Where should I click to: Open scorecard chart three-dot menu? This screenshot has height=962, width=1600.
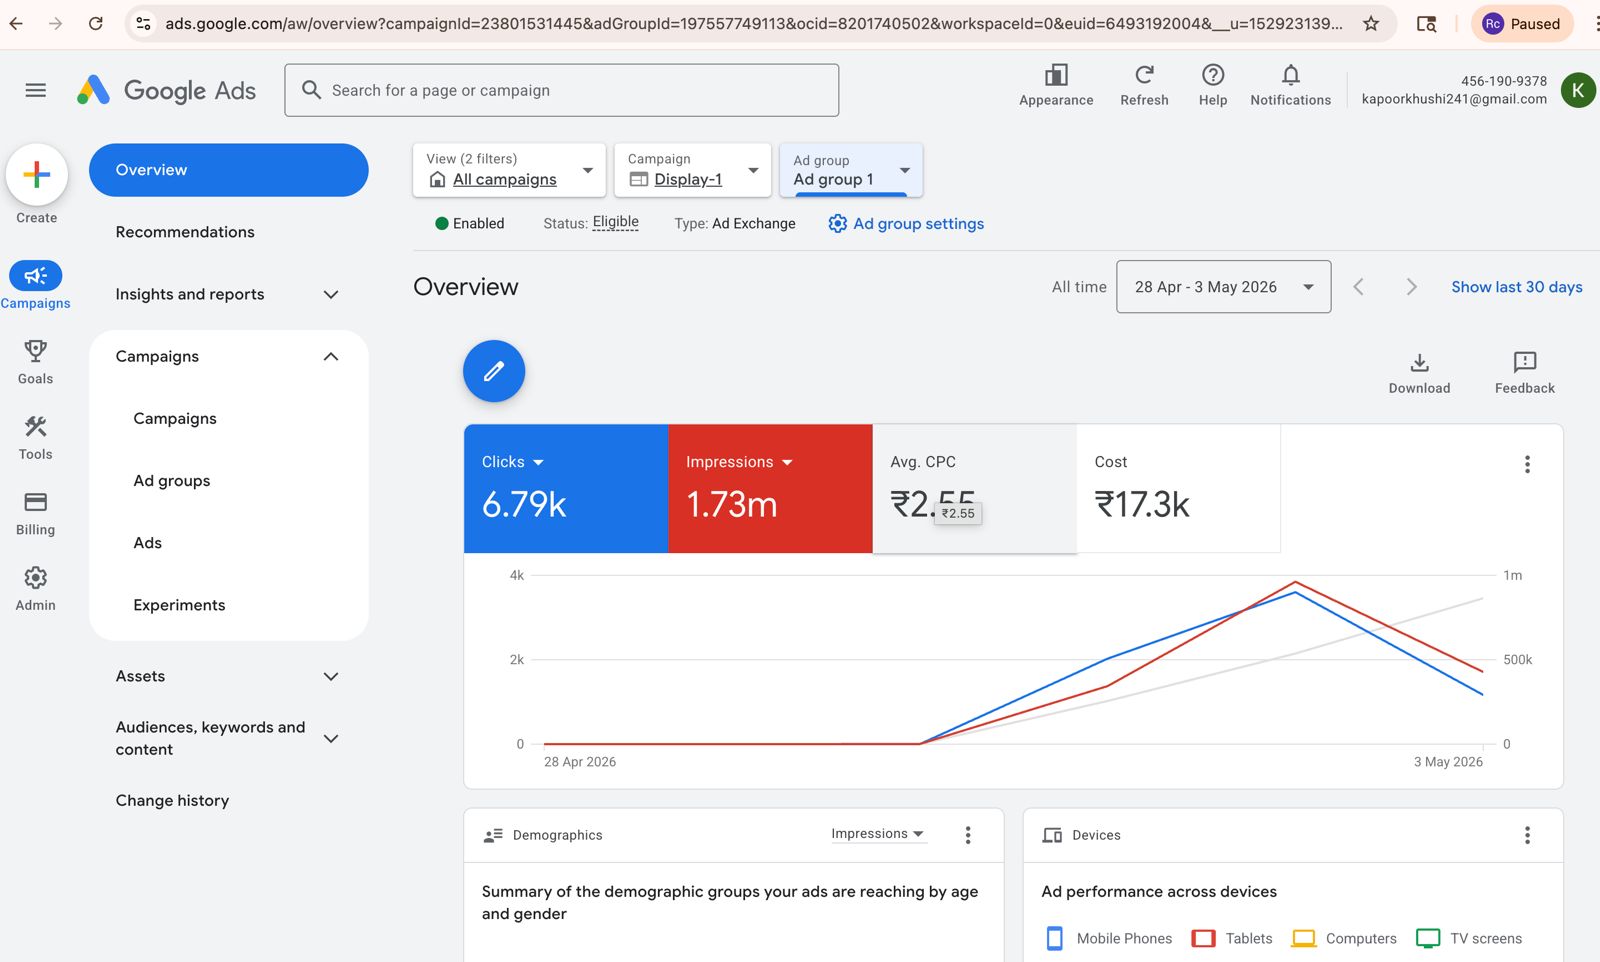pos(1527,464)
